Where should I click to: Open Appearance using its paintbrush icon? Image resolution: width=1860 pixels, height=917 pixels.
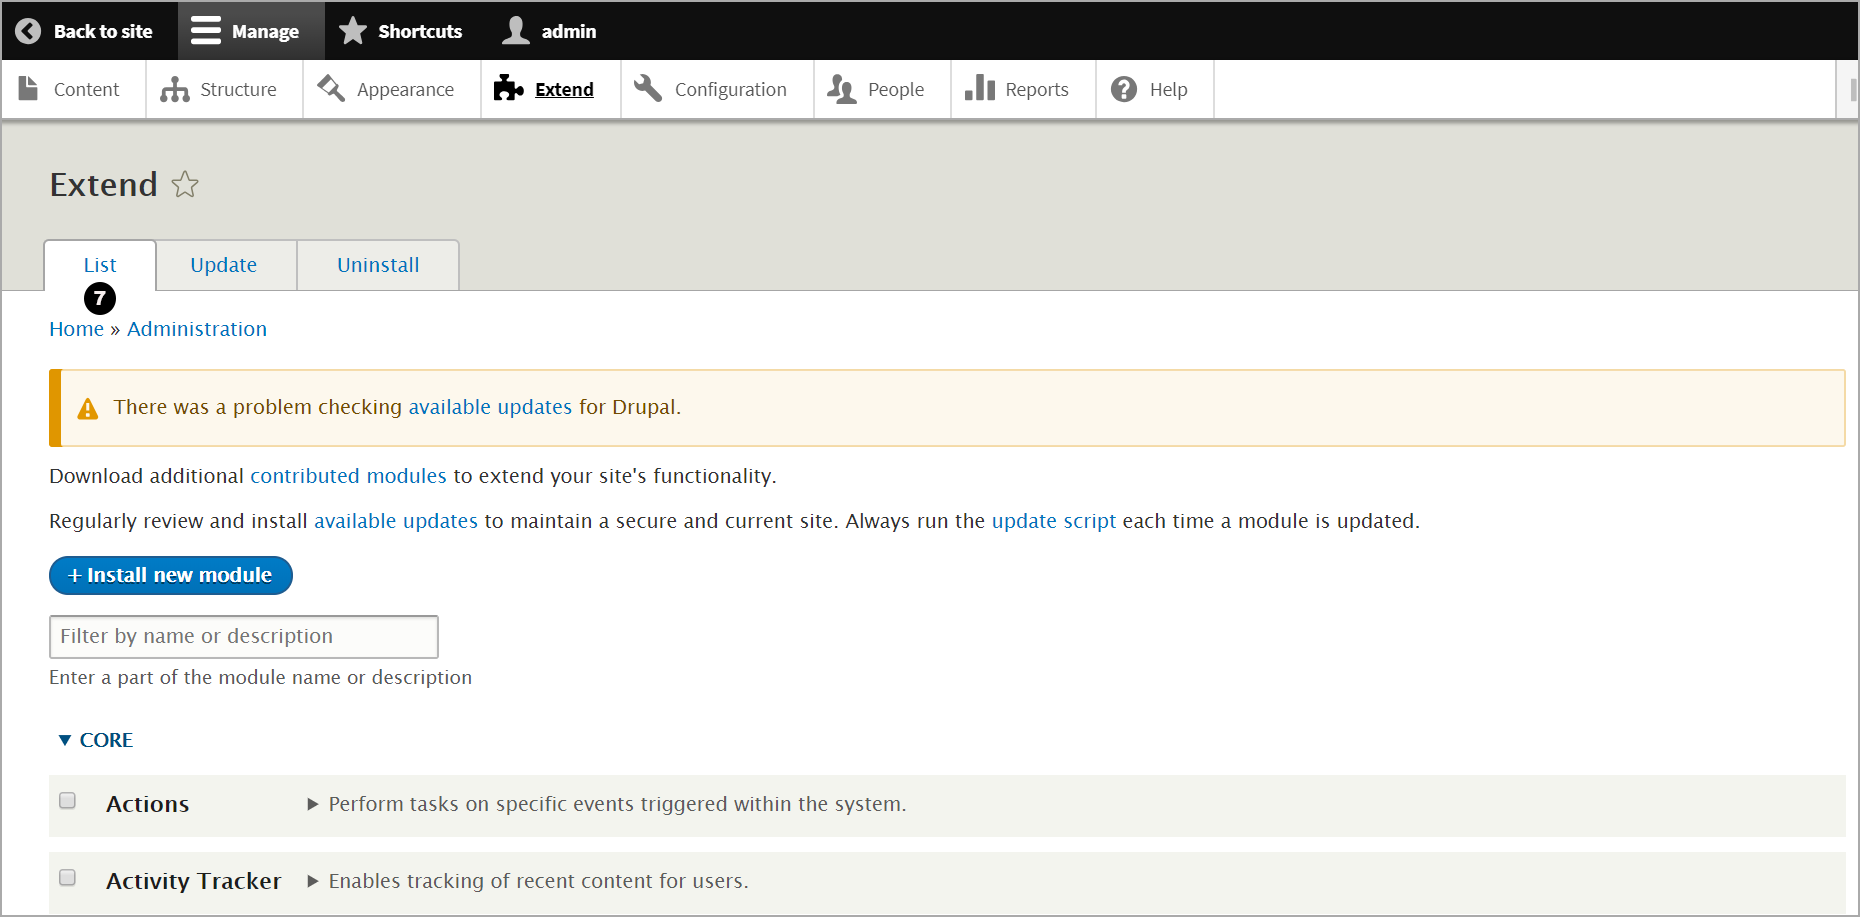pyautogui.click(x=331, y=89)
